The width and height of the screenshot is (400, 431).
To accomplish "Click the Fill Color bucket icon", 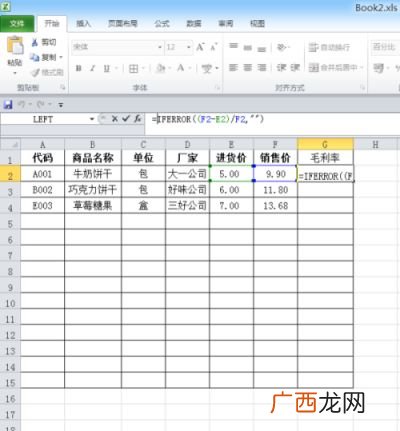I will [x=161, y=68].
